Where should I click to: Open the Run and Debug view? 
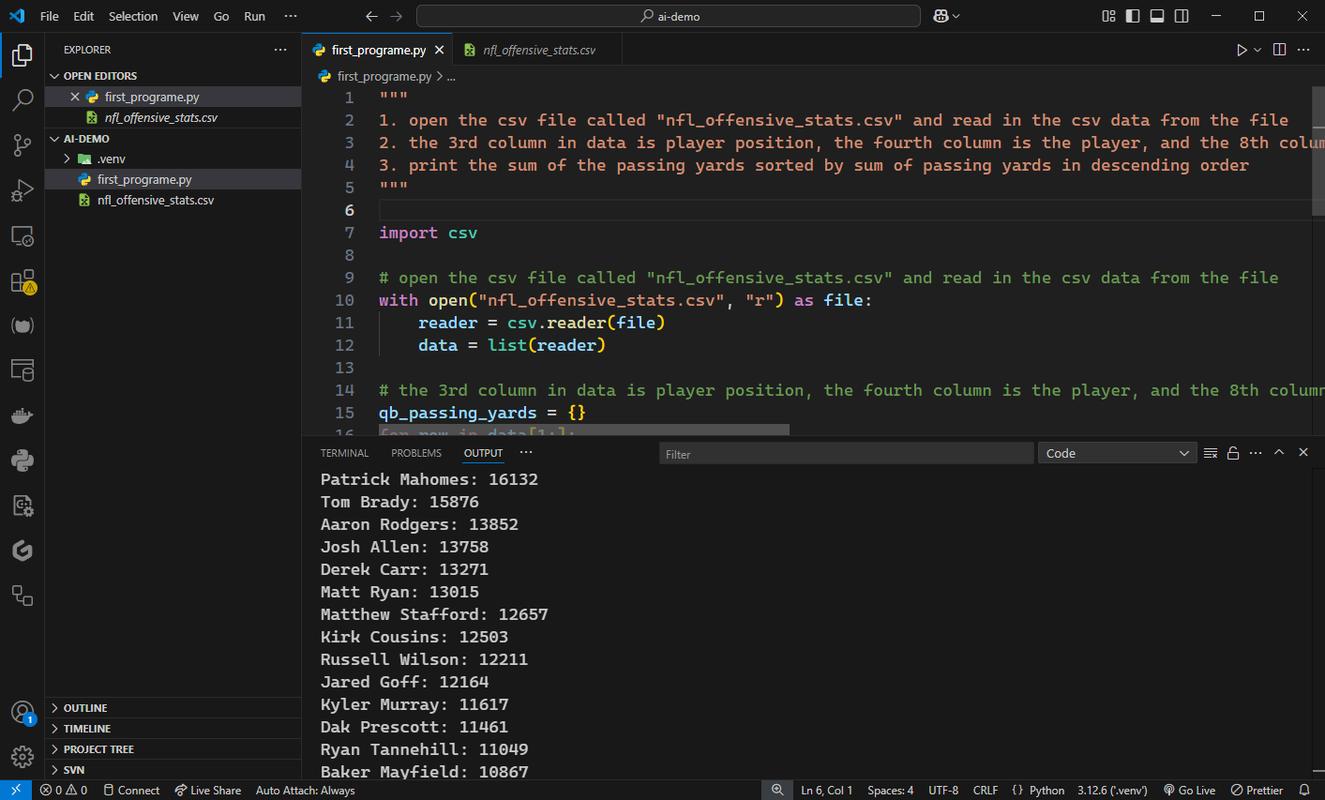click(x=22, y=191)
